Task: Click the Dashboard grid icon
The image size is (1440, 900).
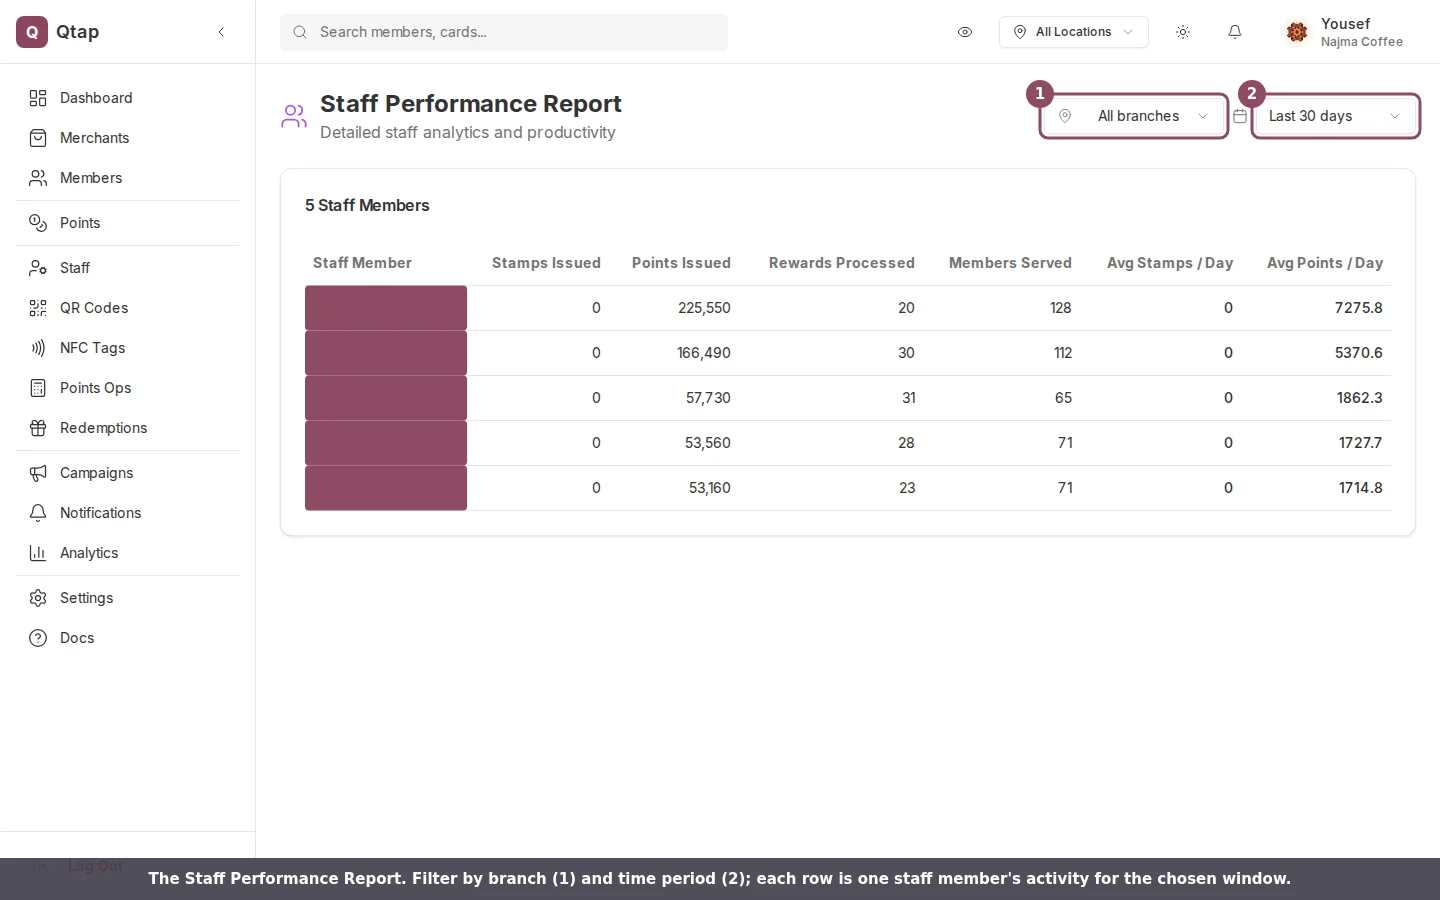Action: point(38,98)
